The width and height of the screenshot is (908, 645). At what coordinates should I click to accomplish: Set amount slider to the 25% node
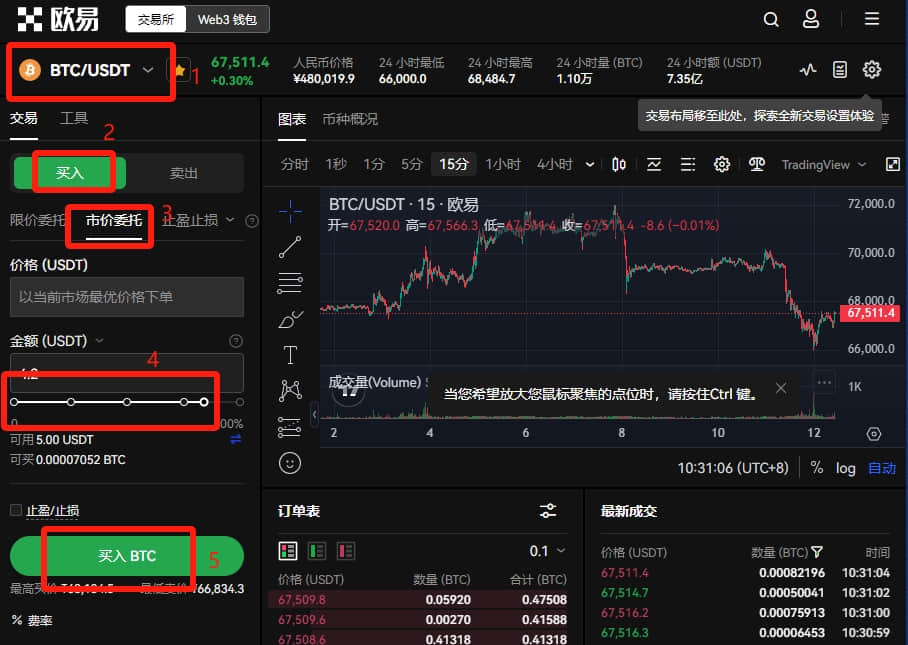pos(71,402)
